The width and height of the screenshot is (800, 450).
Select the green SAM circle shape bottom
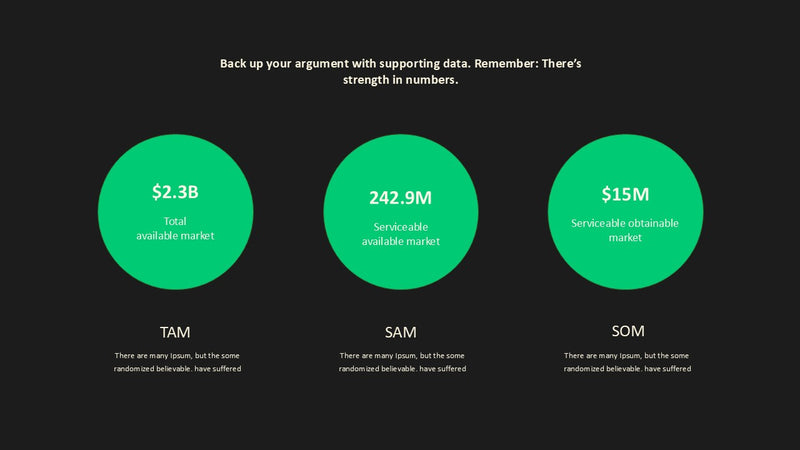[x=401, y=281]
